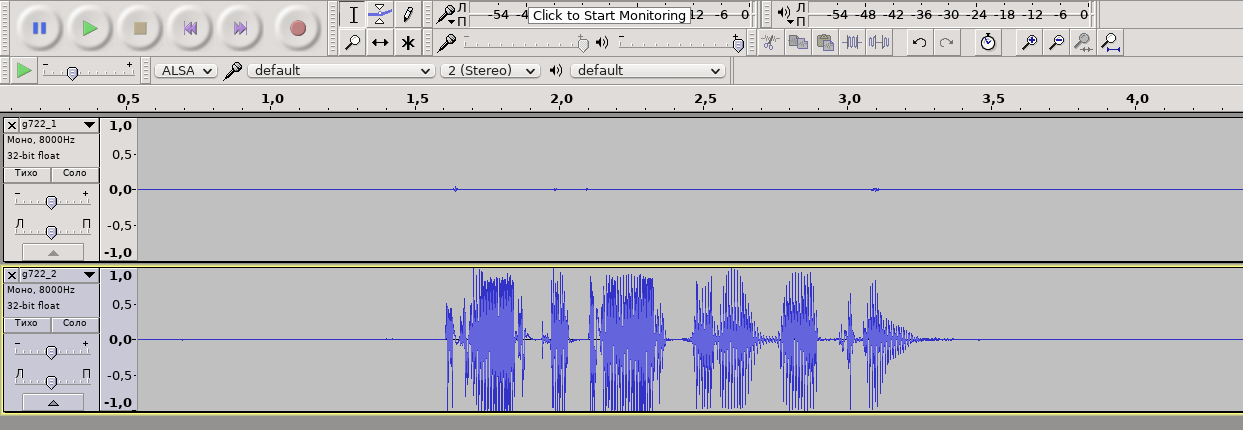Viewport: 1243px width, 430px height.
Task: Click the Copy icon
Action: coord(797,42)
